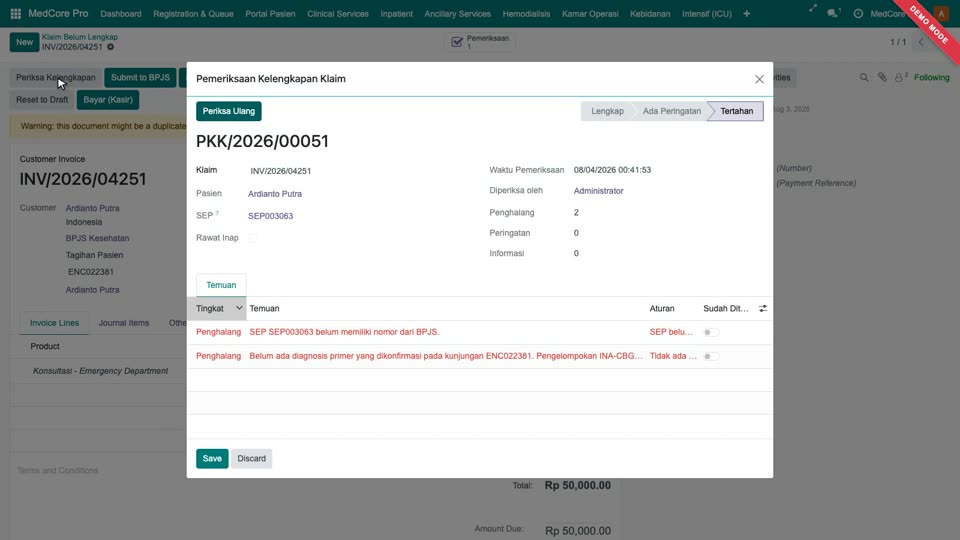The image size is (960, 540).
Task: Click the expand arrows icon in navbar
Action: [812, 9]
